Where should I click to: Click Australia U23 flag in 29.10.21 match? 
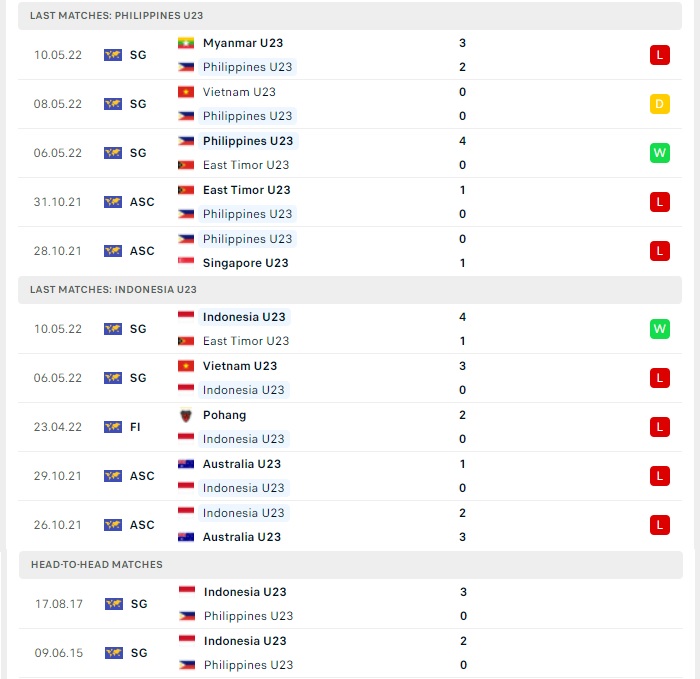186,464
